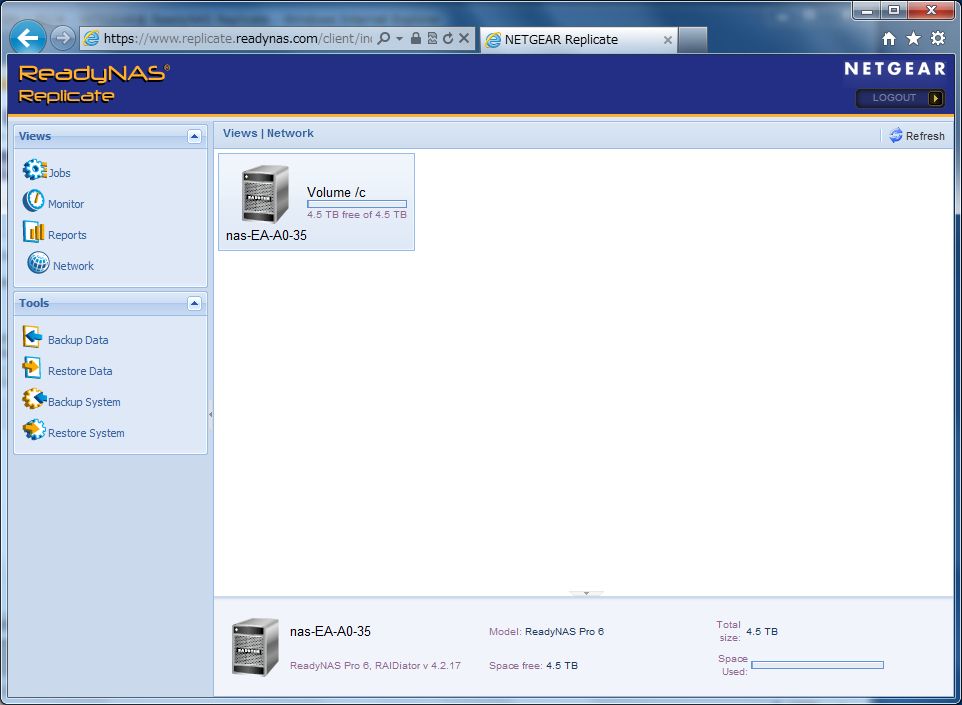
Task: Open the Jobs view gear icon
Action: click(34, 171)
